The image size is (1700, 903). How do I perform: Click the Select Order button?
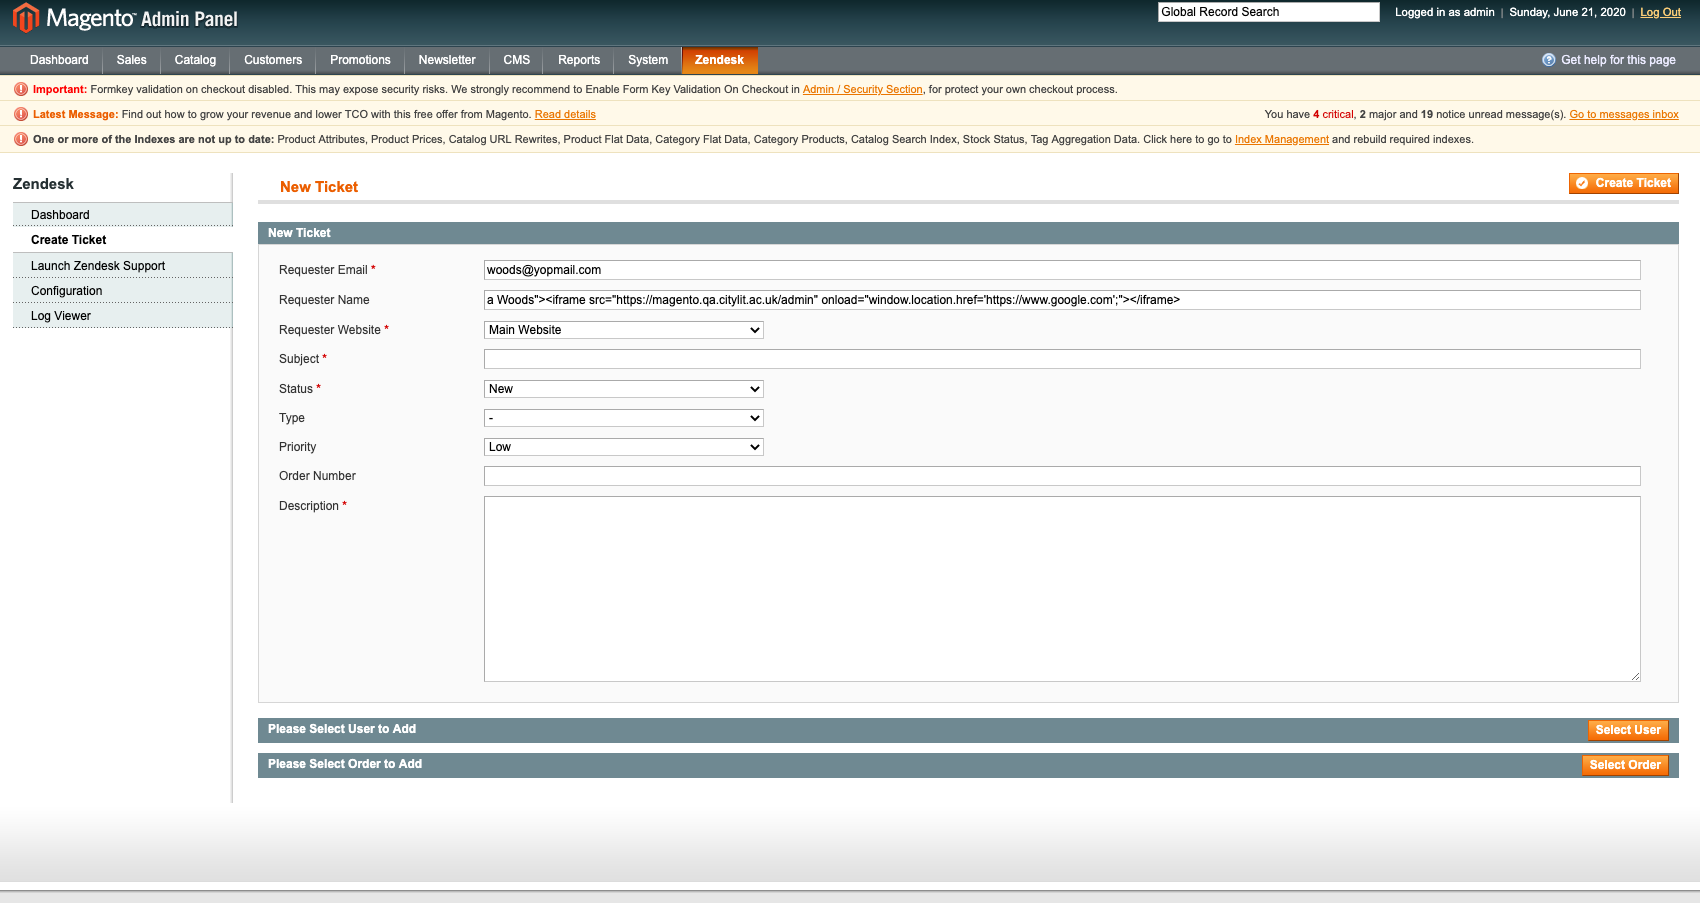point(1625,765)
